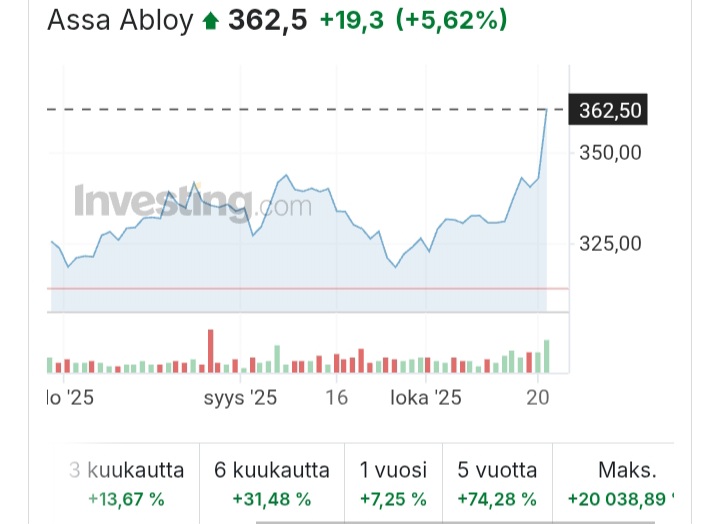Screen dimensions: 720x524
Task: Click the green up arrow icon
Action: click(210, 20)
